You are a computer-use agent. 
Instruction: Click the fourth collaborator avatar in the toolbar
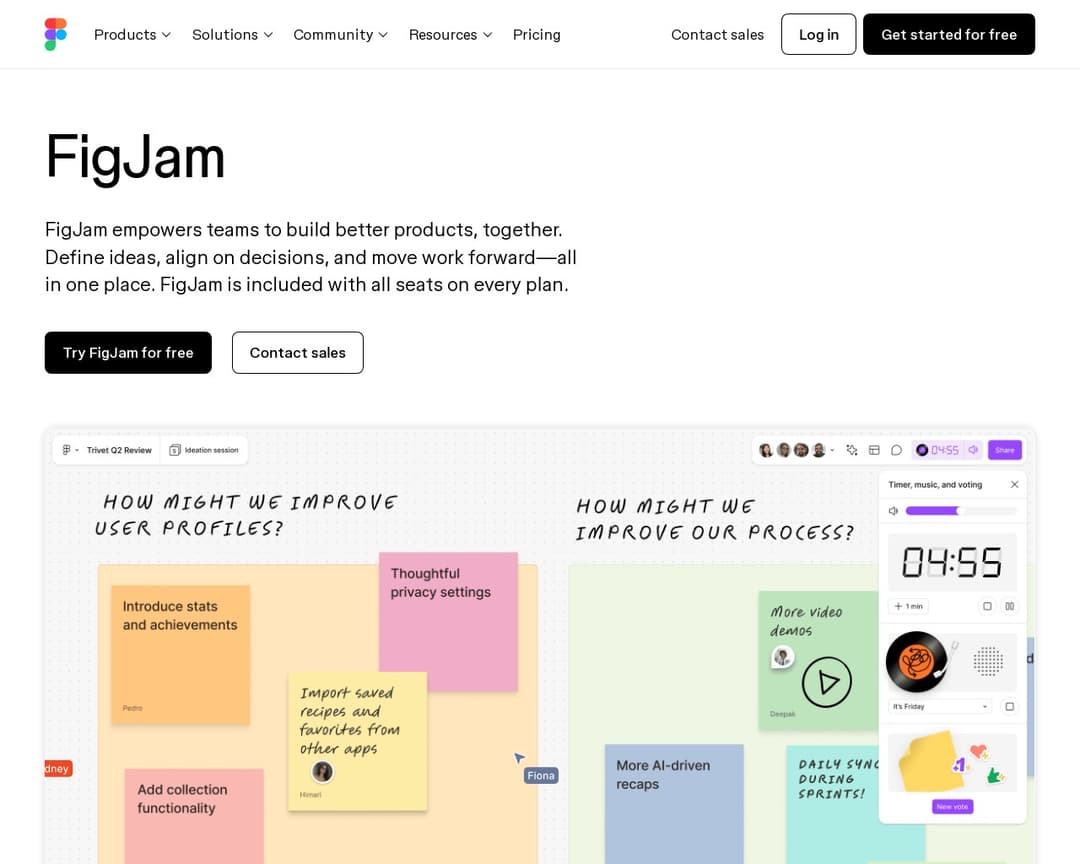point(818,450)
